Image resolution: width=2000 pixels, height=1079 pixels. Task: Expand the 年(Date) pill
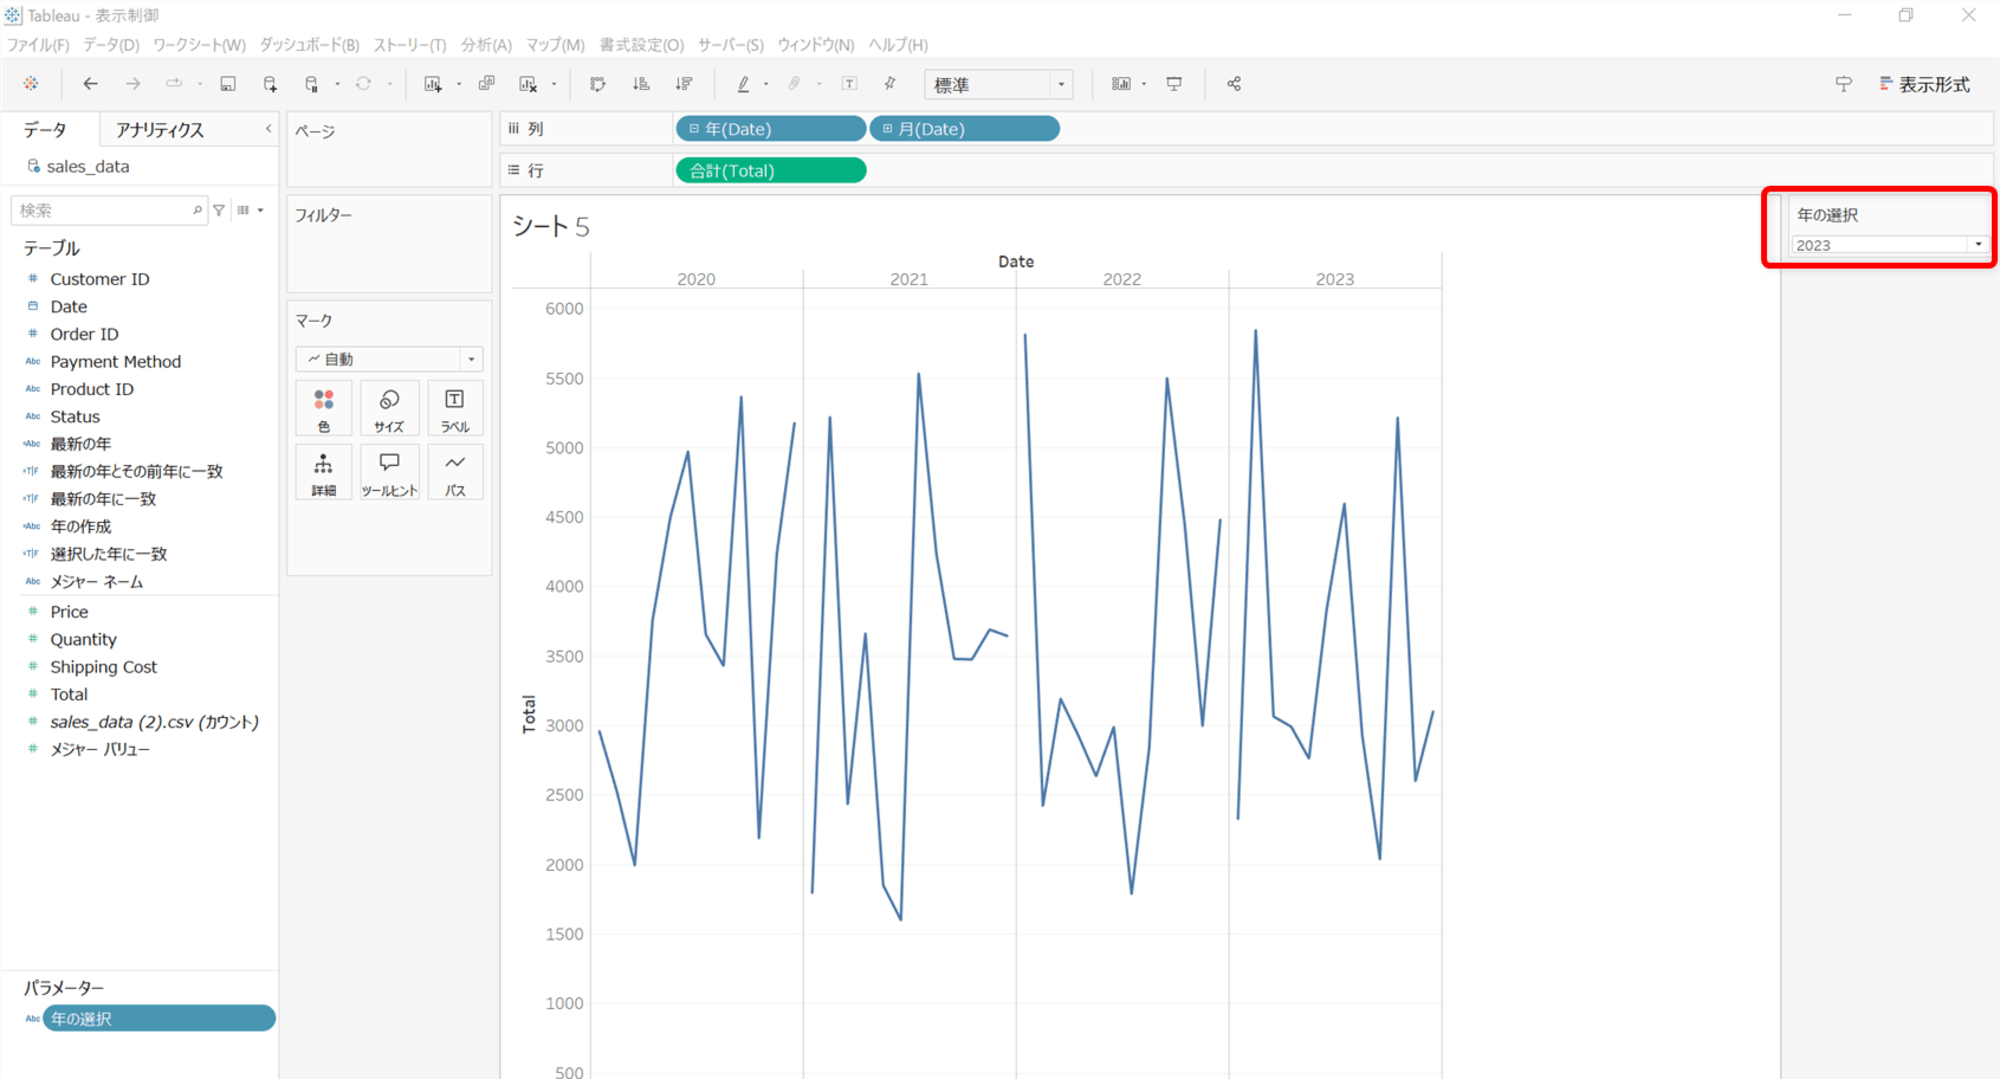coord(694,129)
